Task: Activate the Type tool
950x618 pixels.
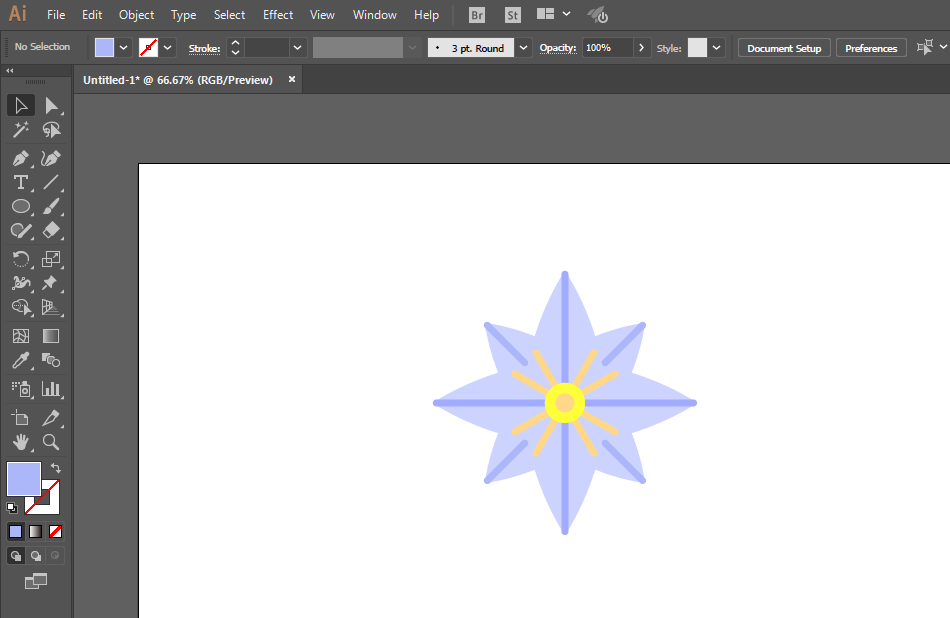Action: [x=21, y=182]
